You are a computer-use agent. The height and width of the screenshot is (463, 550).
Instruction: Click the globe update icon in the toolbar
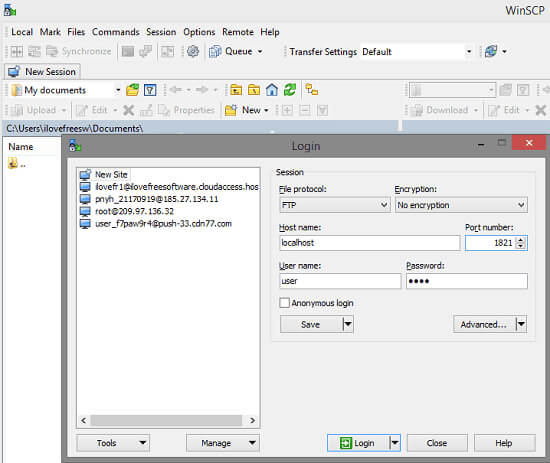coord(491,52)
